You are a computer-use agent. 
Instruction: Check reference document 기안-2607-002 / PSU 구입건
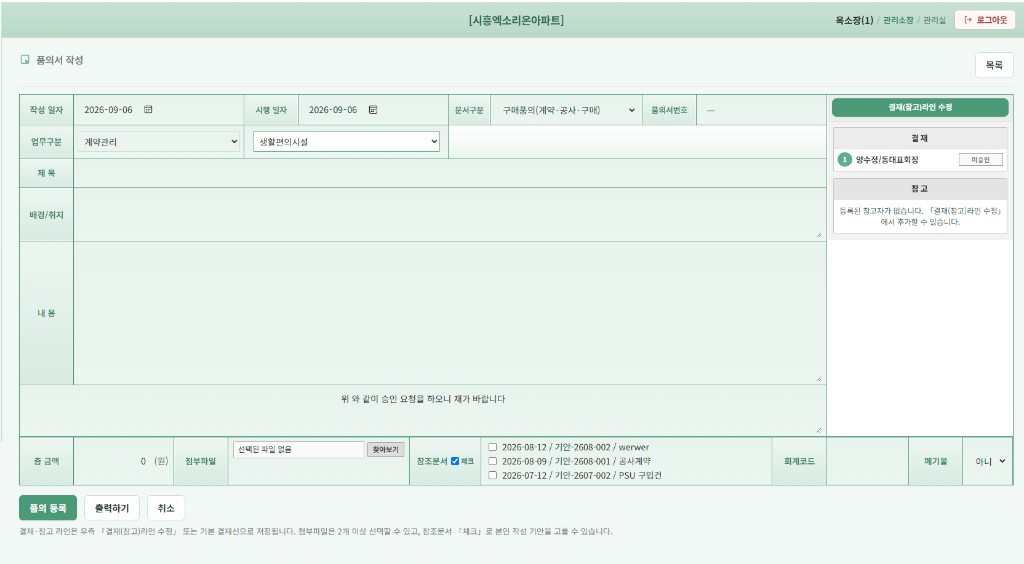coord(492,475)
